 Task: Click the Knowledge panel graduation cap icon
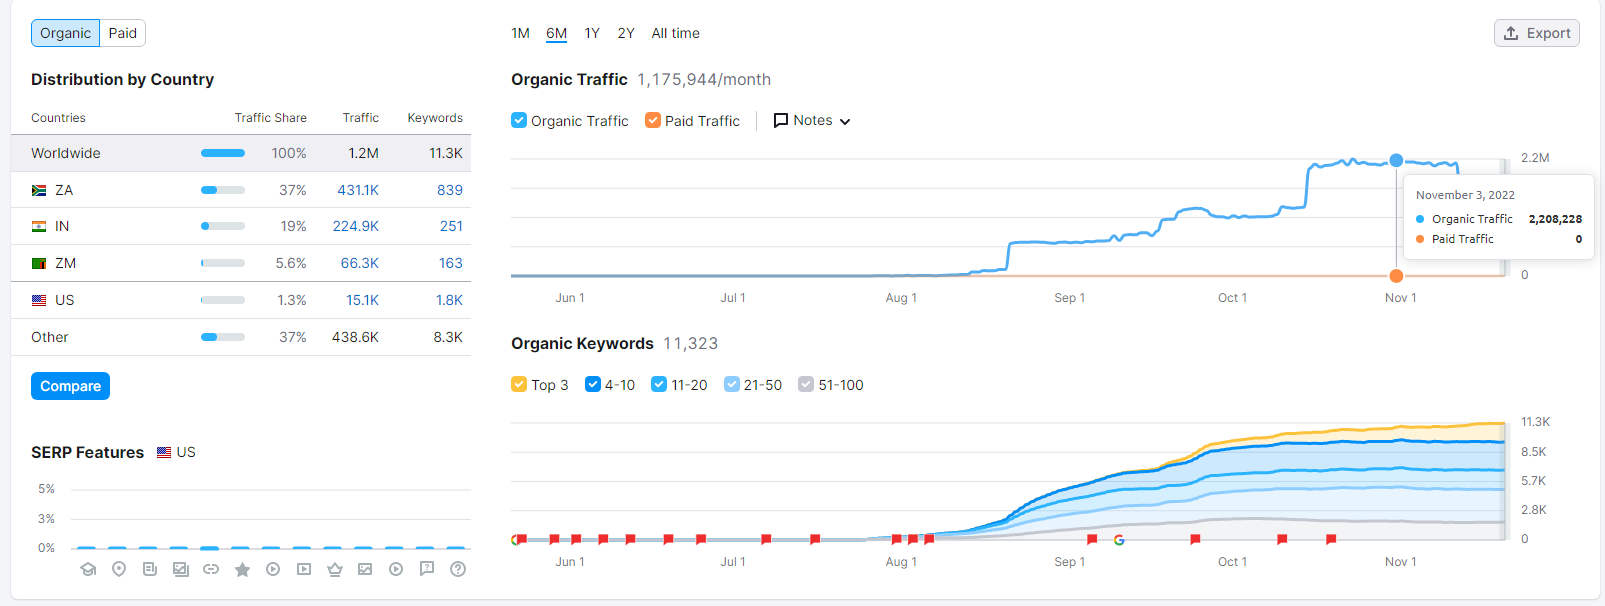(x=88, y=569)
